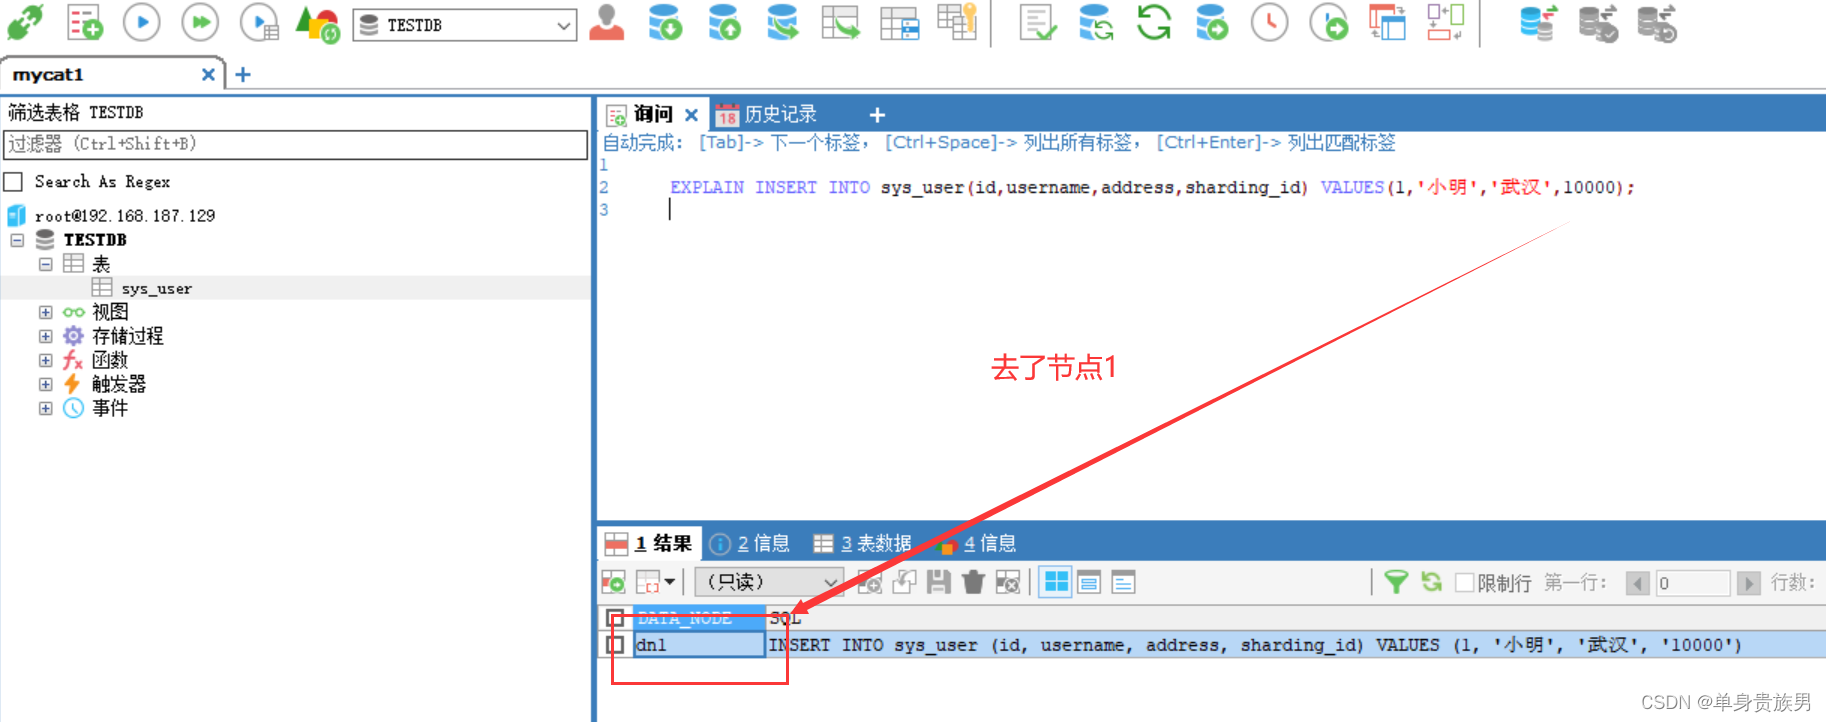
Task: Click the commit transaction icon
Action: click(1598, 22)
